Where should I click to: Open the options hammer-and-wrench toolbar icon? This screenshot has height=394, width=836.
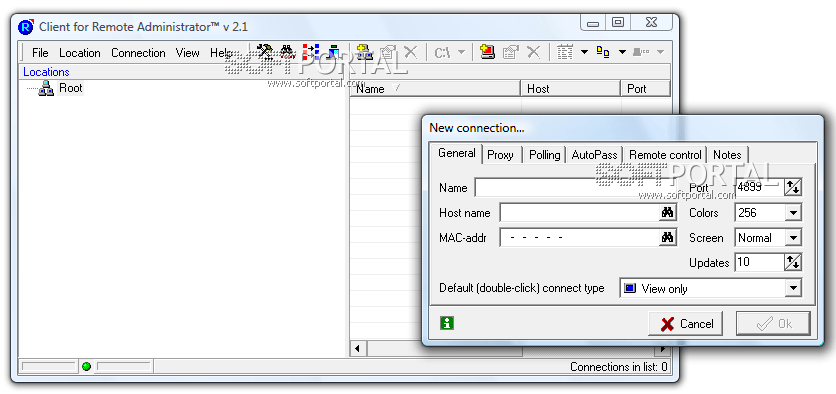(x=265, y=52)
